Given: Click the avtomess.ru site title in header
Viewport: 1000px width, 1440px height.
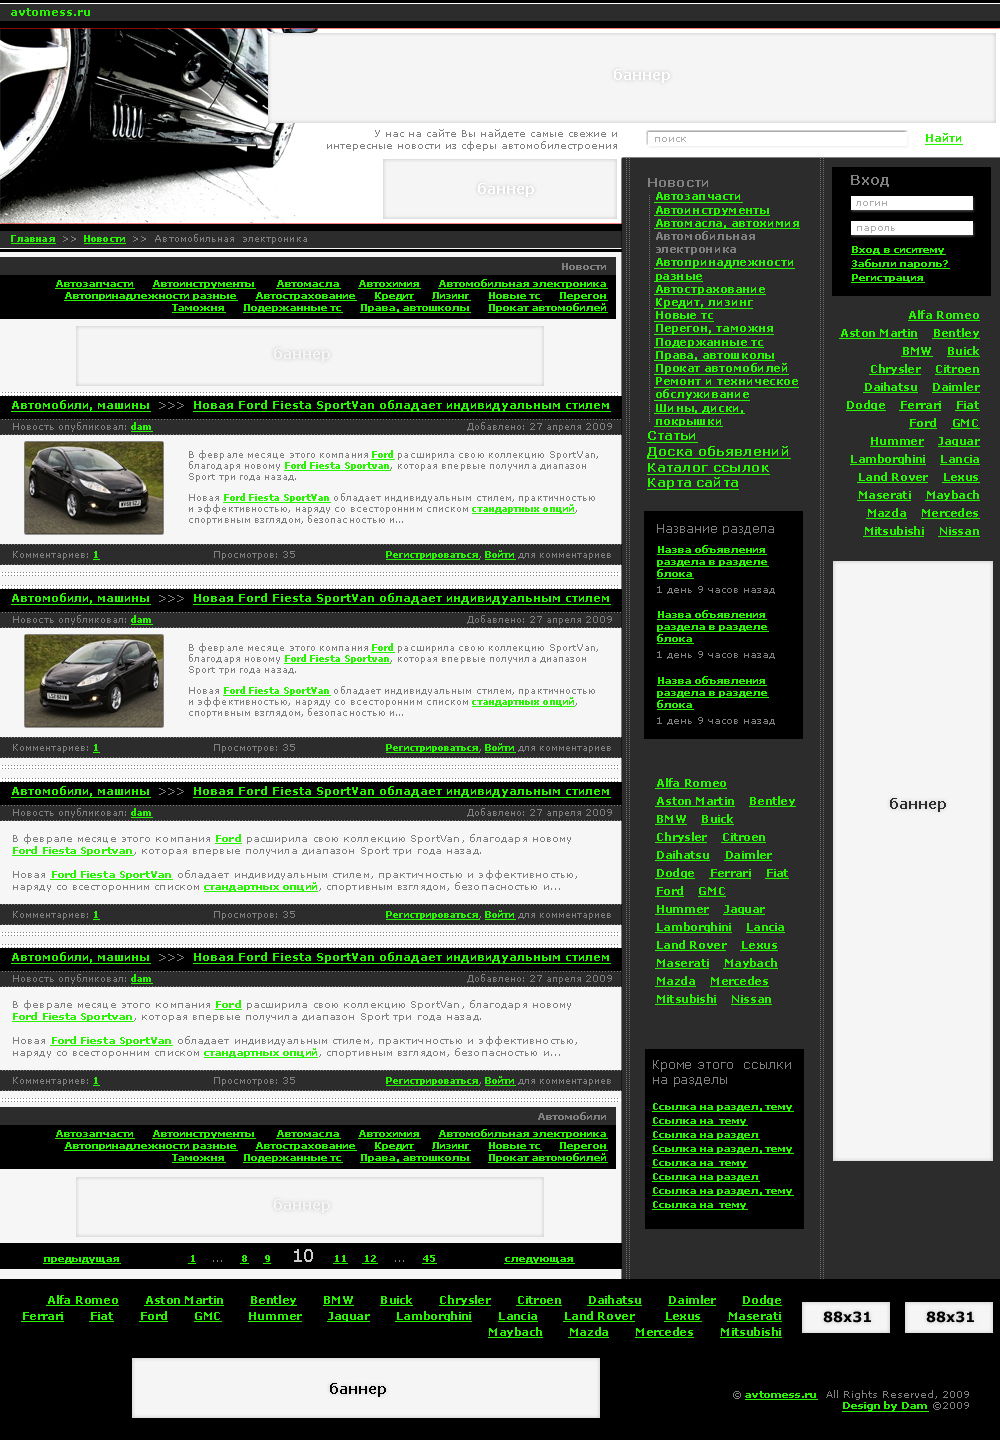Looking at the screenshot, I should point(50,12).
